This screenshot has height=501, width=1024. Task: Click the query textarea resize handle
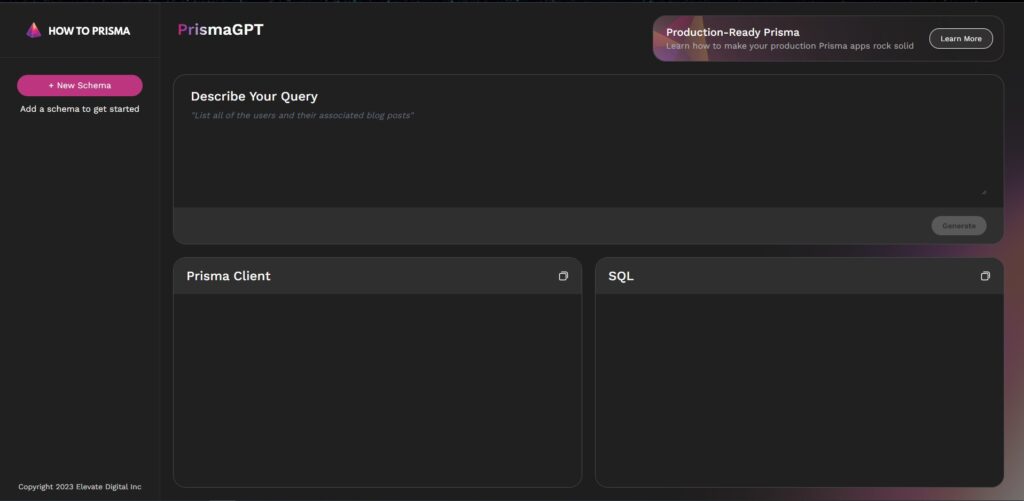(x=984, y=192)
